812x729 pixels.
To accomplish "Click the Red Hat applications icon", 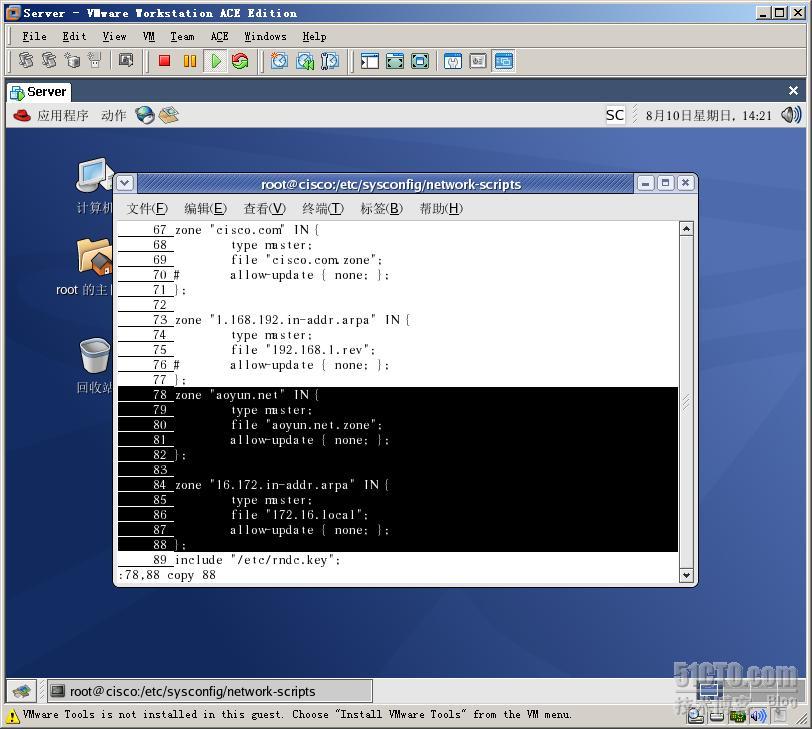I will [22, 115].
